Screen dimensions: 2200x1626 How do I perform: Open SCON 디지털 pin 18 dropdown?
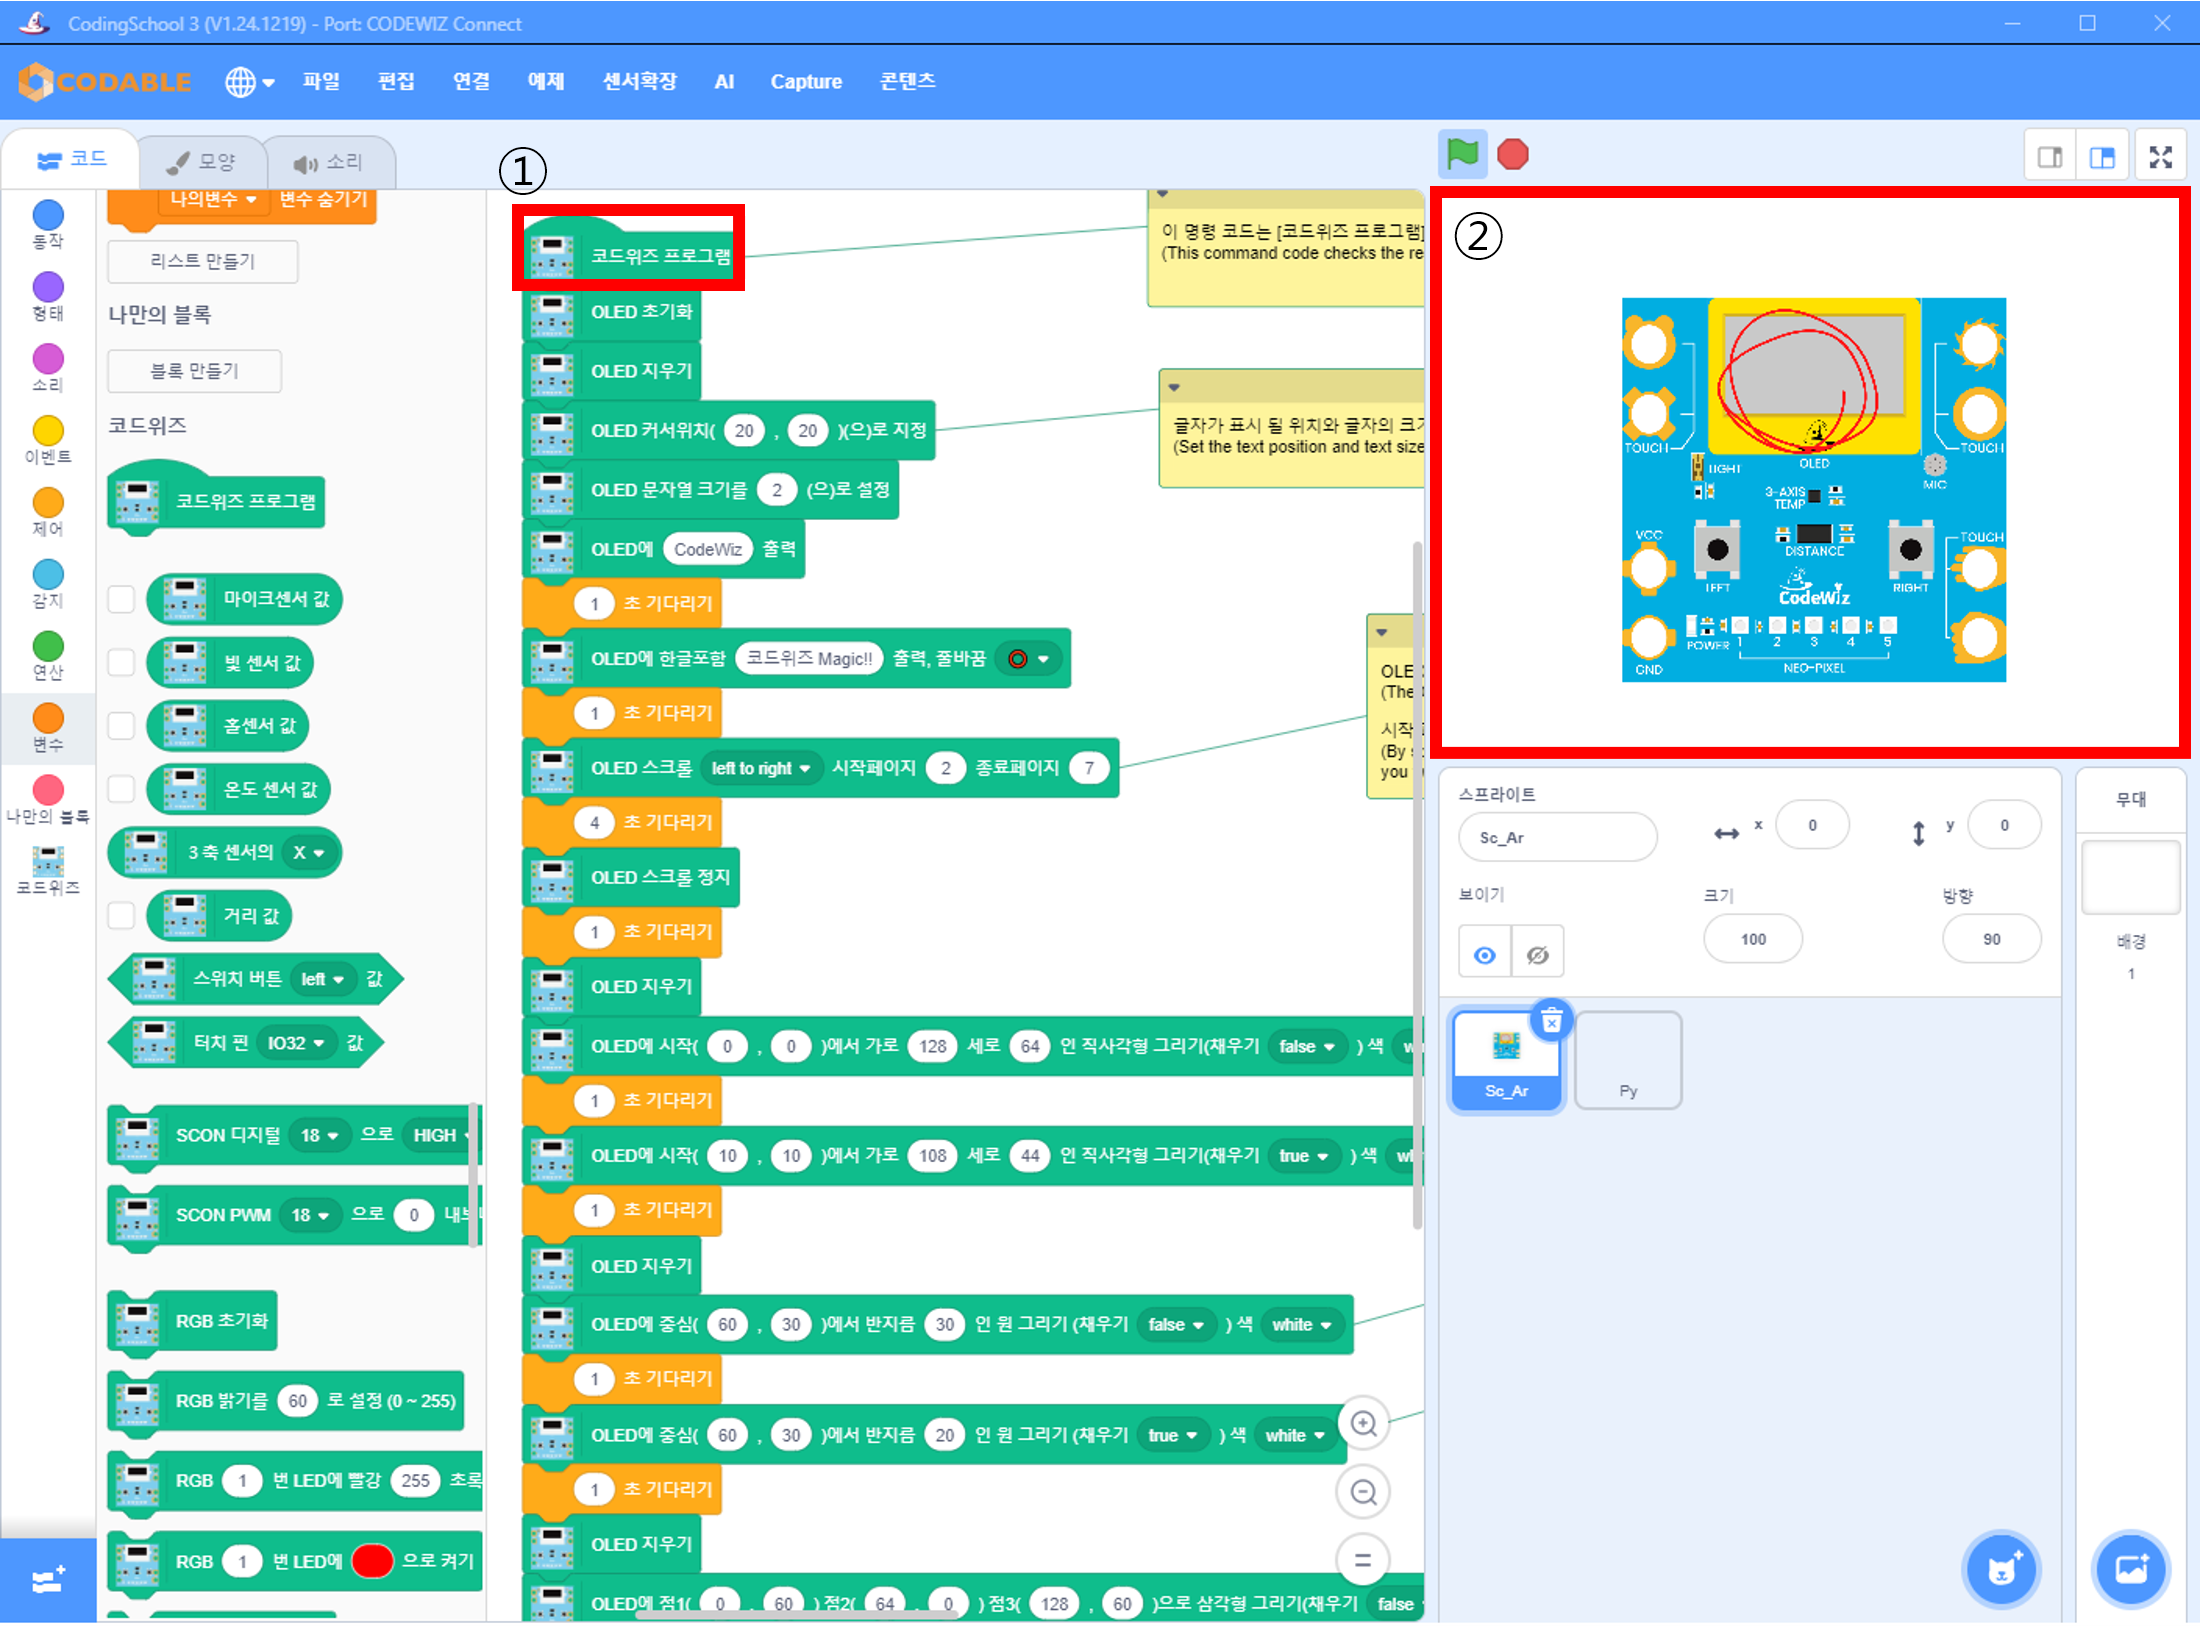320,1135
